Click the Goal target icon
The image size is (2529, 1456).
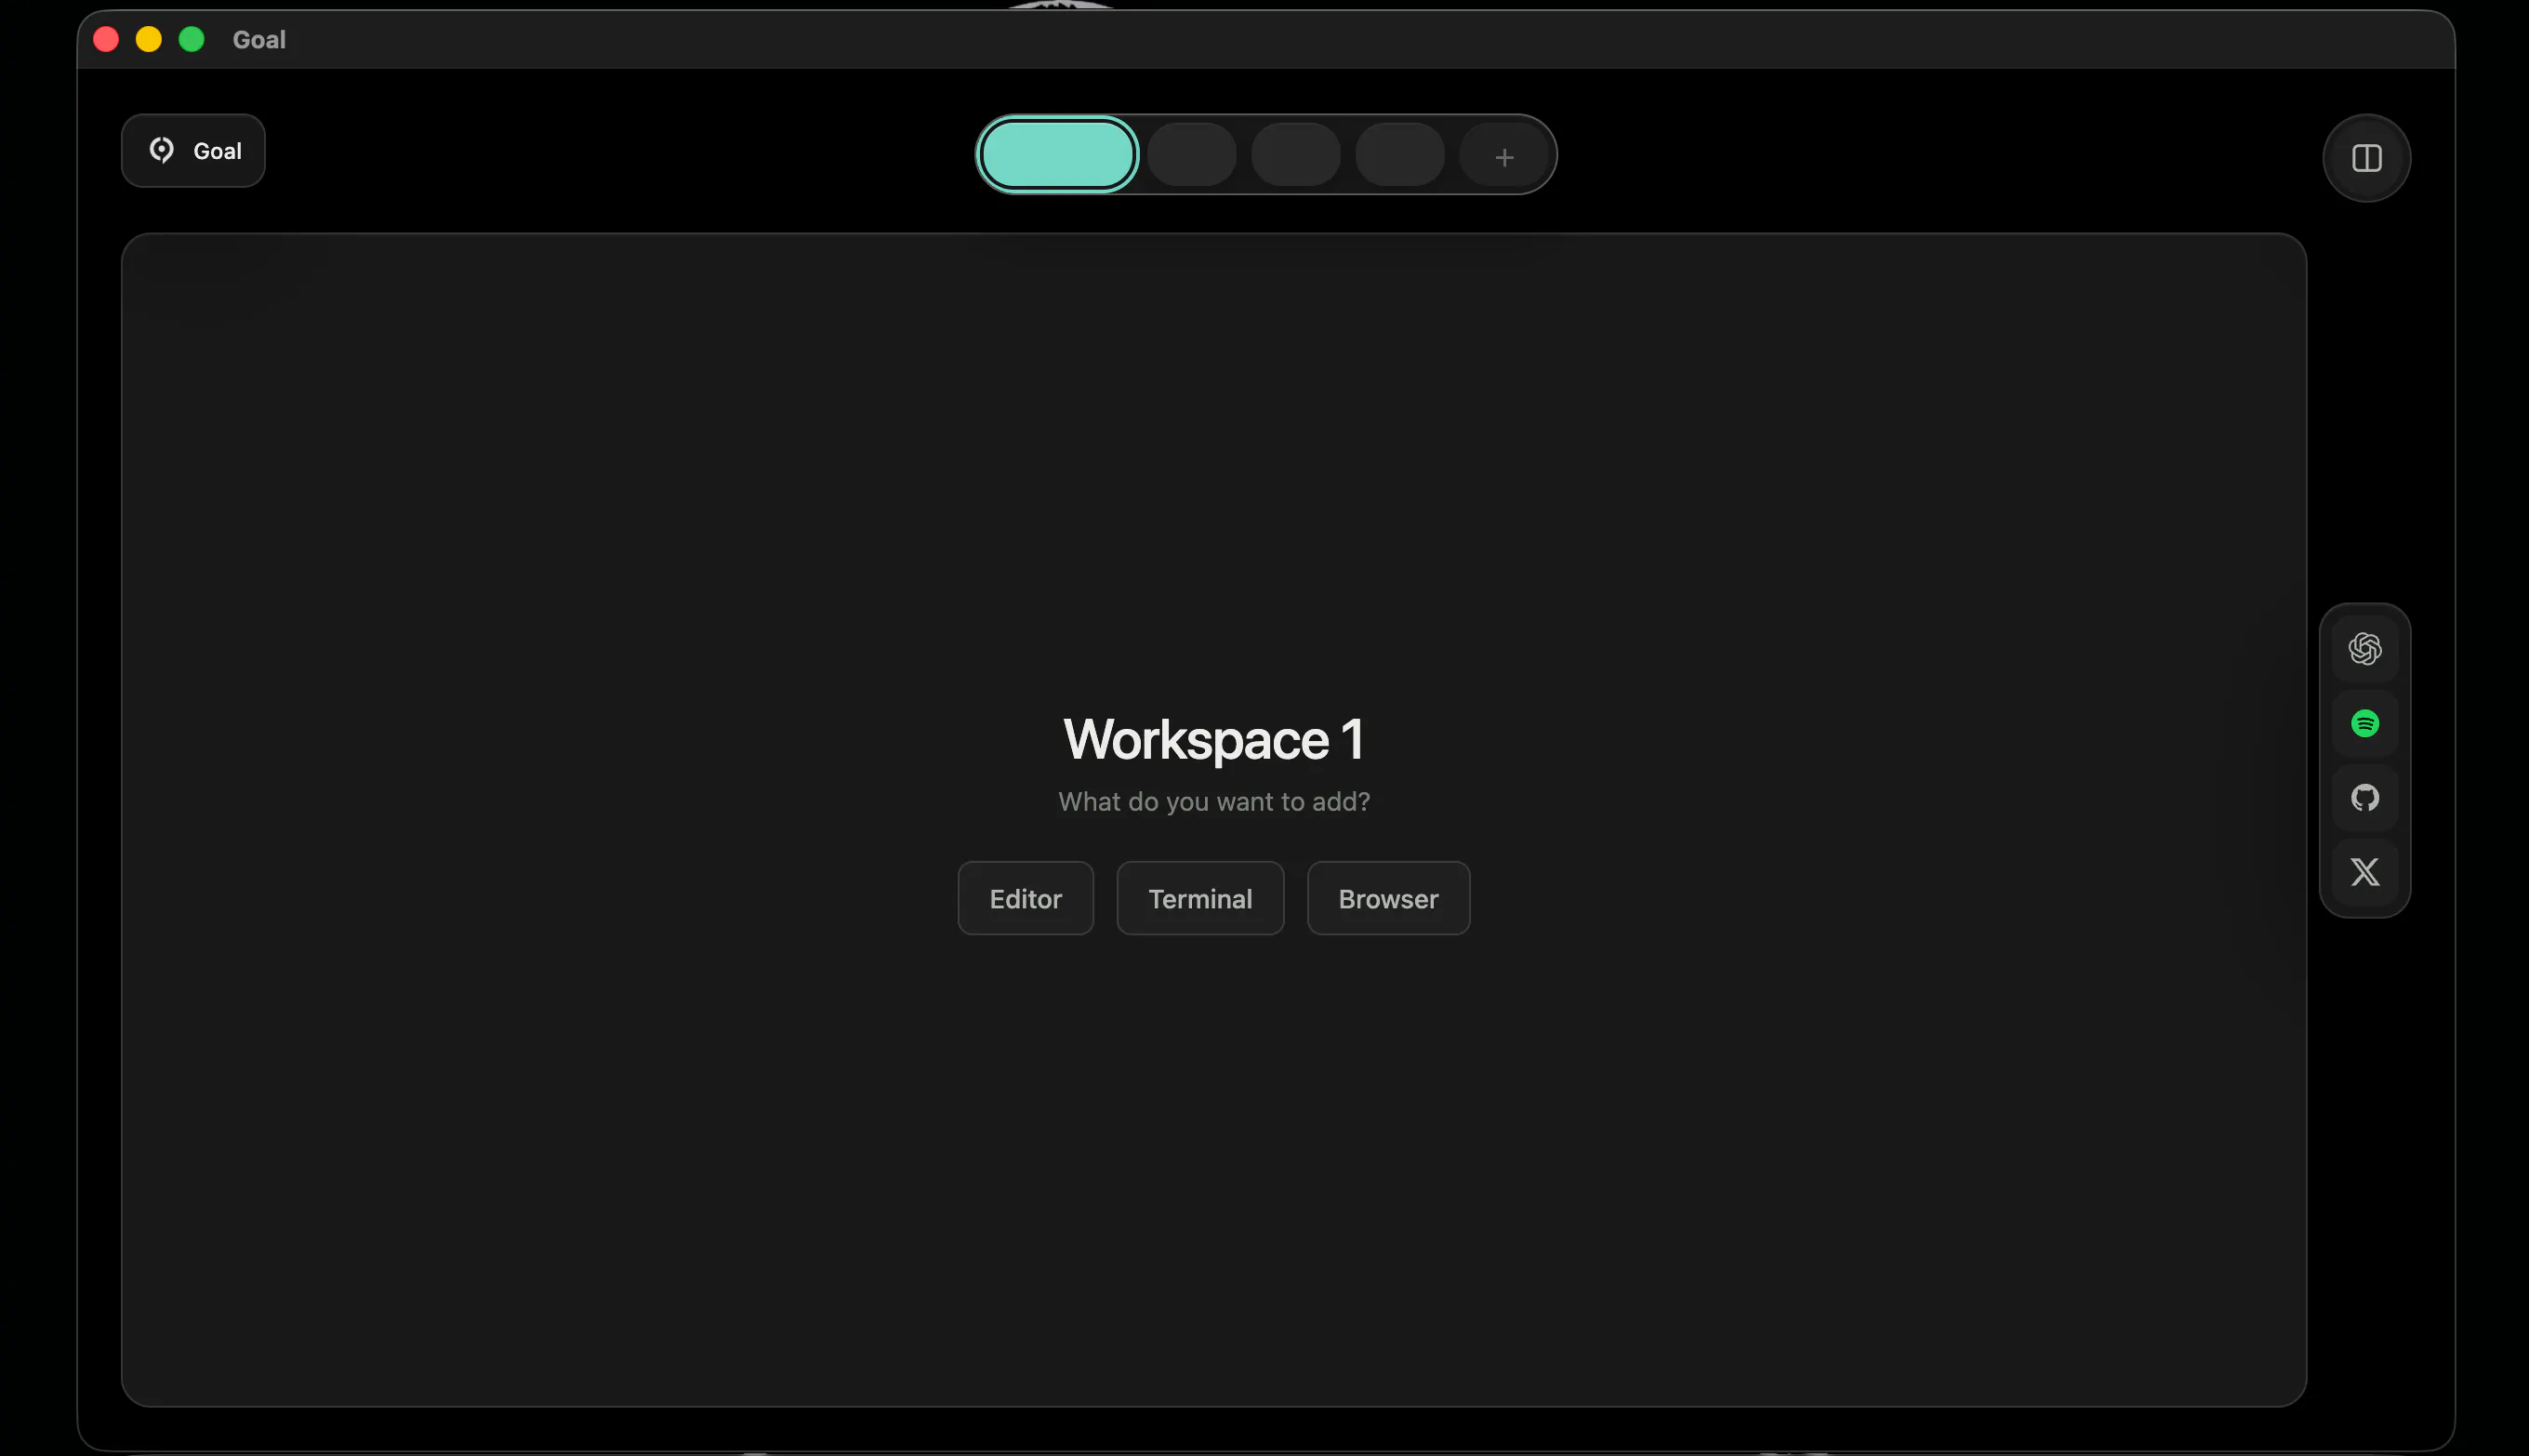tap(161, 150)
